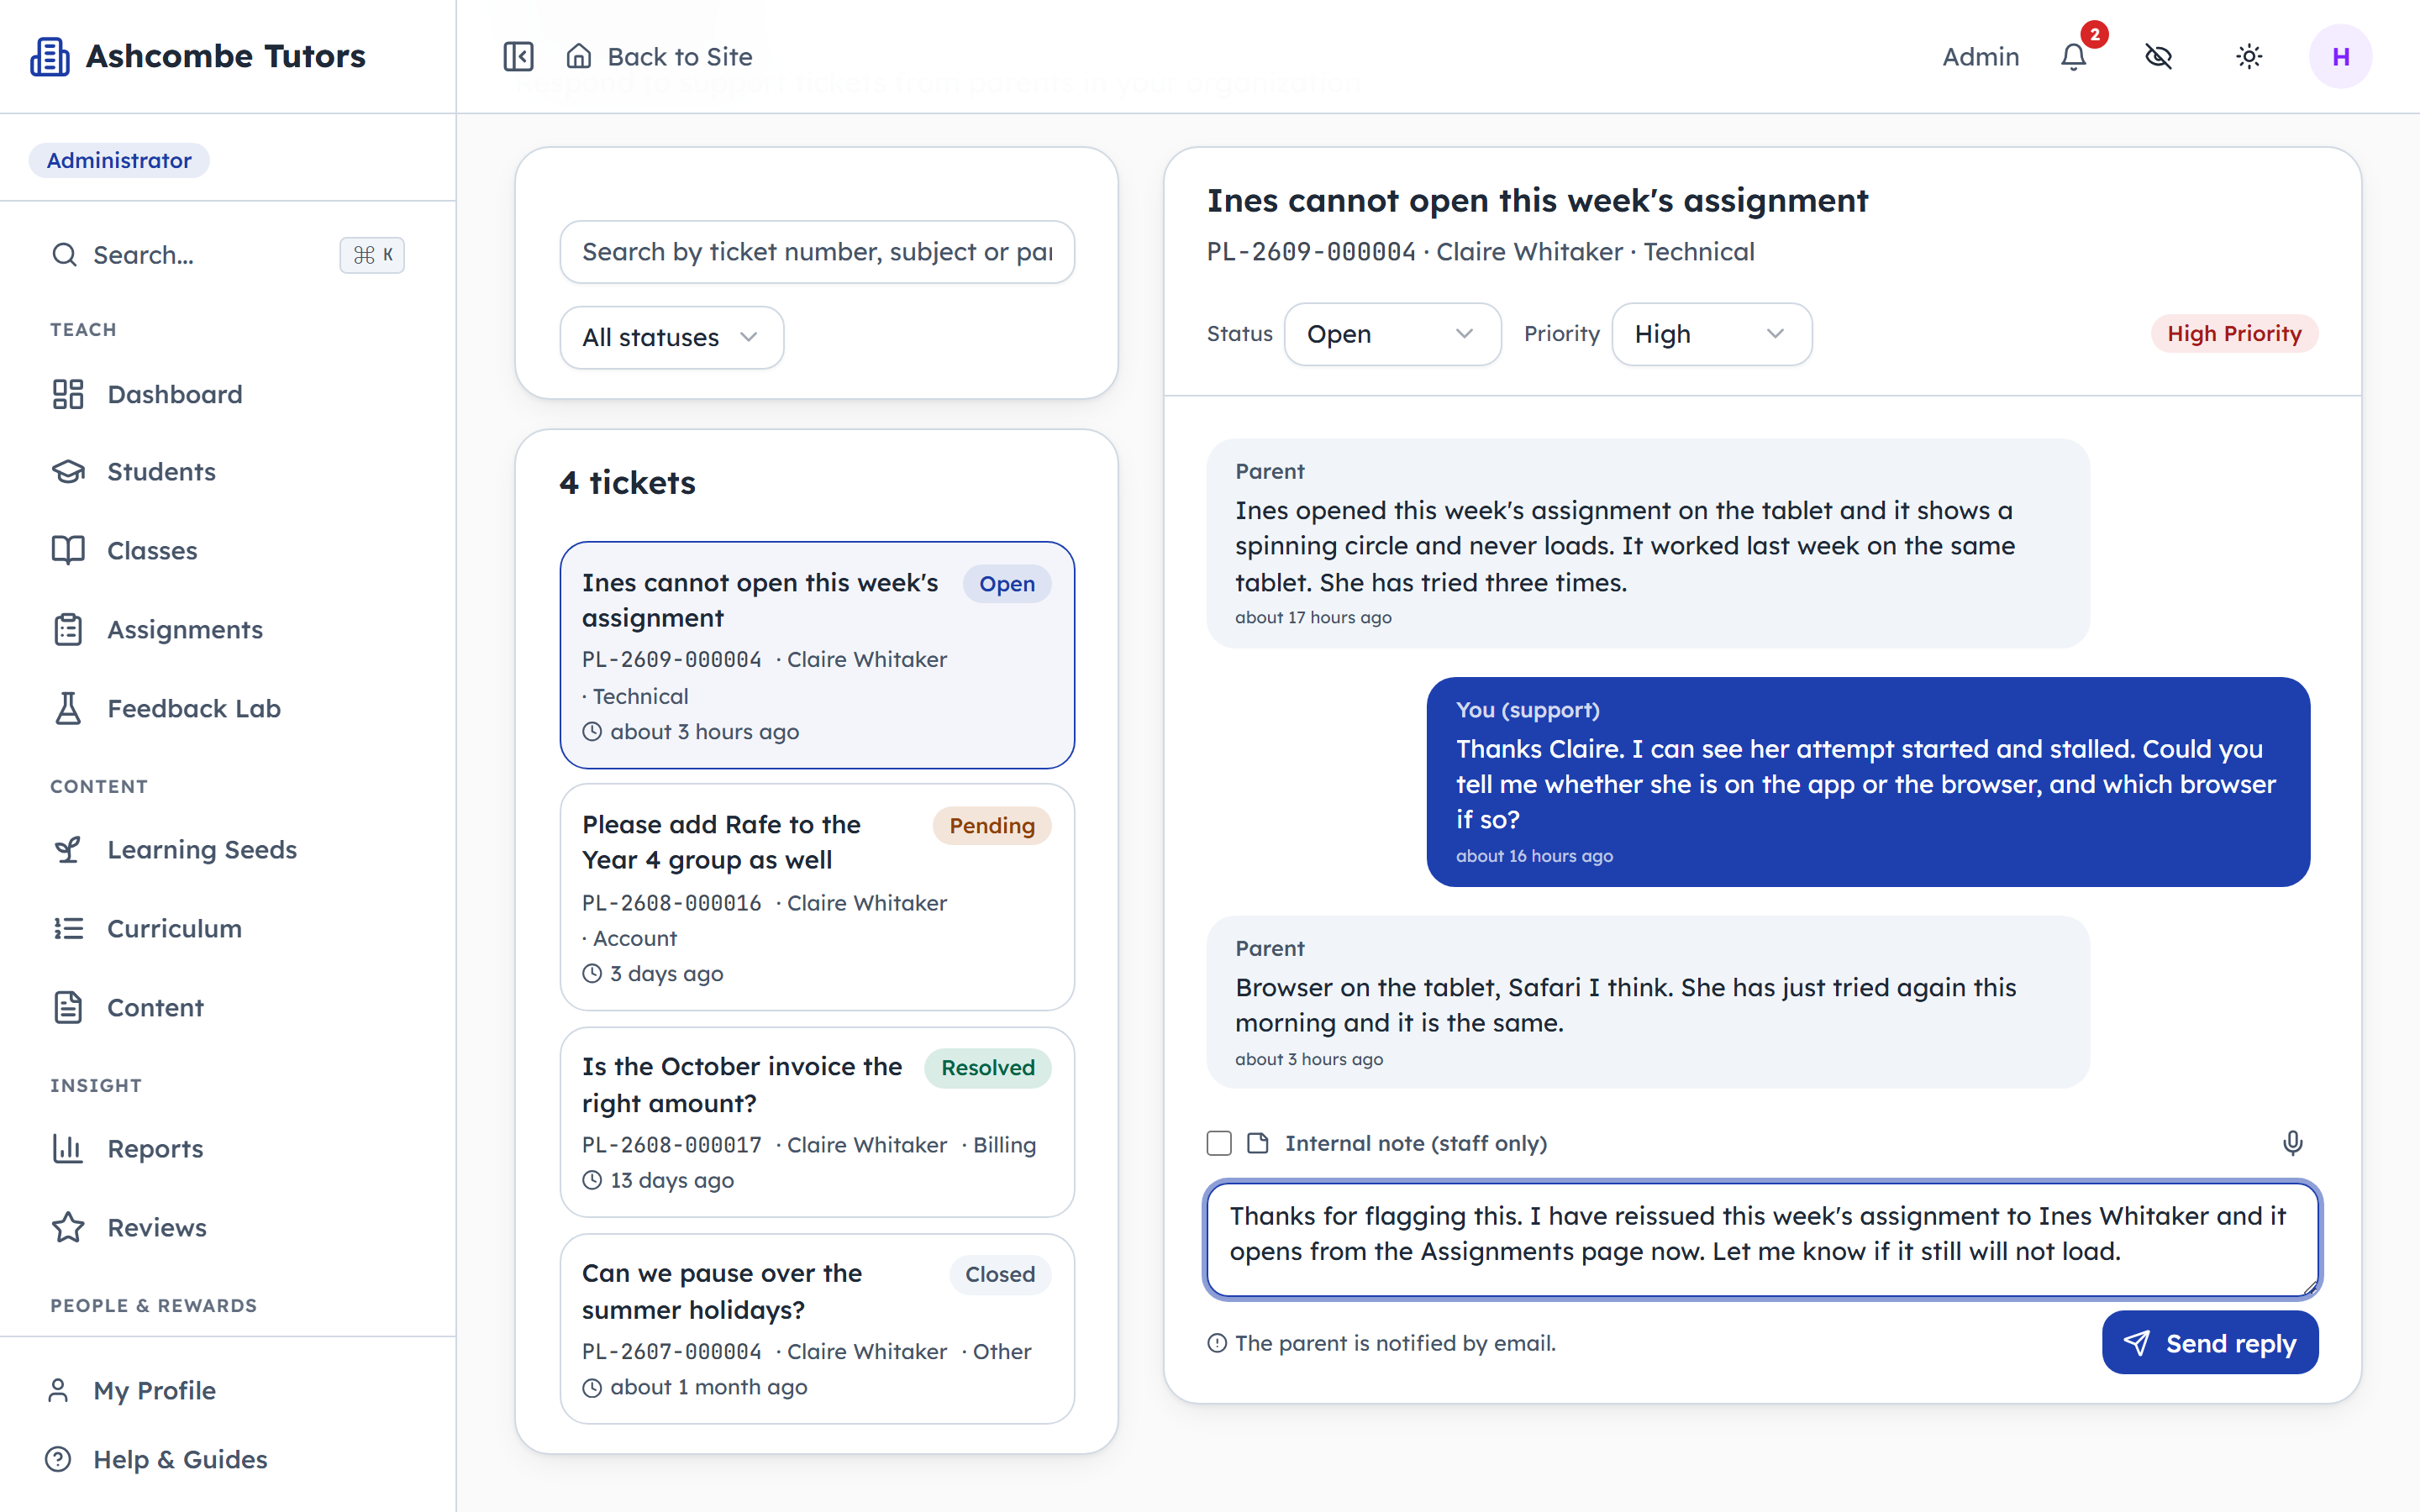
Task: Click the Dashboard grid icon
Action: click(x=68, y=394)
